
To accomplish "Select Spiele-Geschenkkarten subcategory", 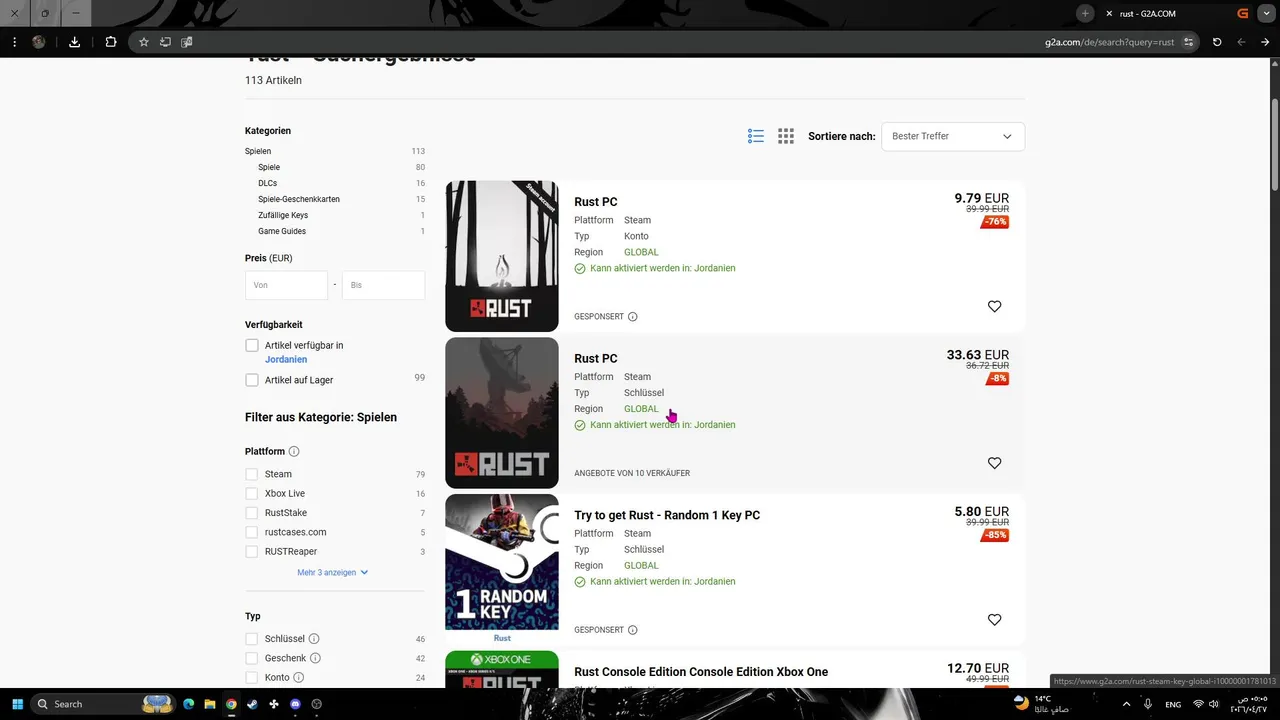I will (x=299, y=199).
